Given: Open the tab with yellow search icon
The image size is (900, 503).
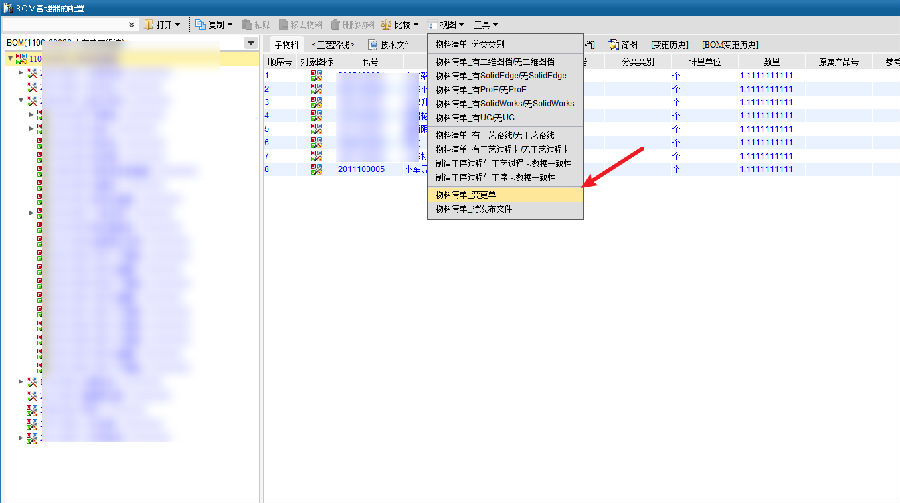Looking at the screenshot, I should tap(623, 44).
